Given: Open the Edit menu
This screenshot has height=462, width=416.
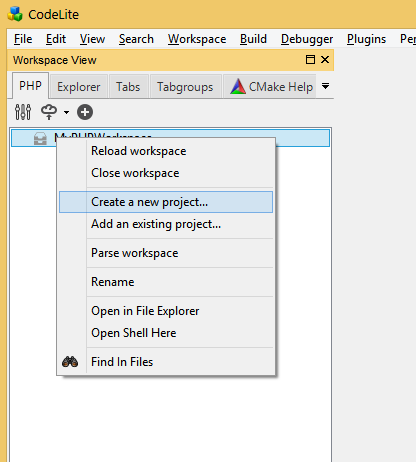Looking at the screenshot, I should 56,39.
